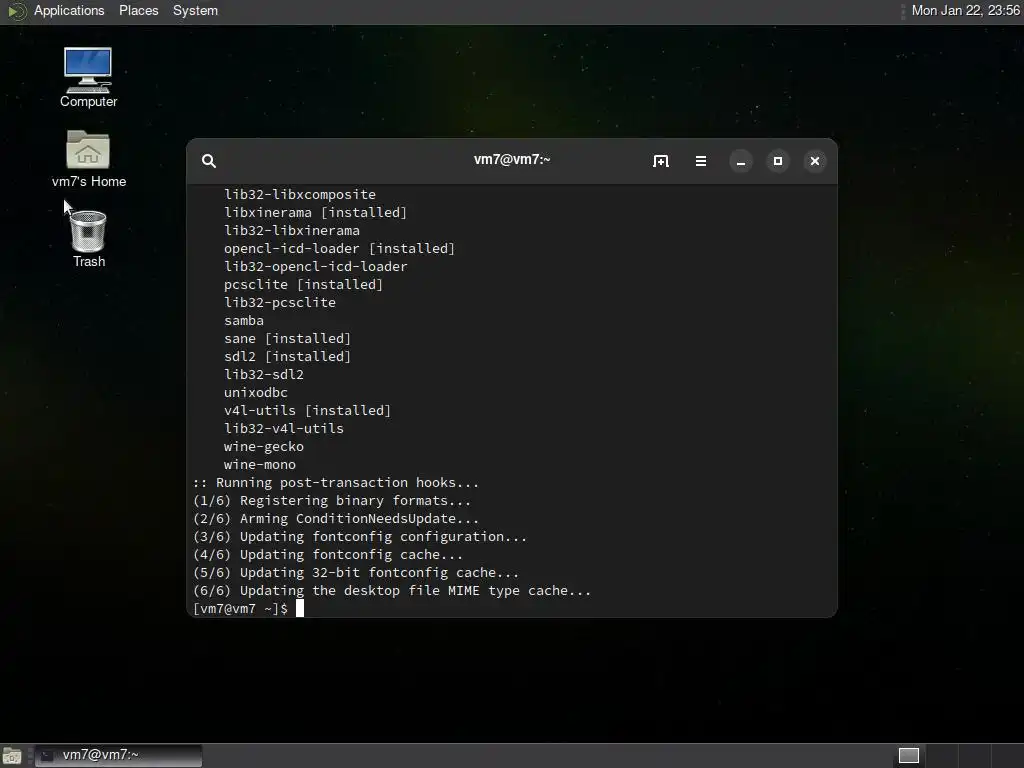Click '(1/6) Registering binary formats...' line
1024x768 pixels.
(x=332, y=501)
